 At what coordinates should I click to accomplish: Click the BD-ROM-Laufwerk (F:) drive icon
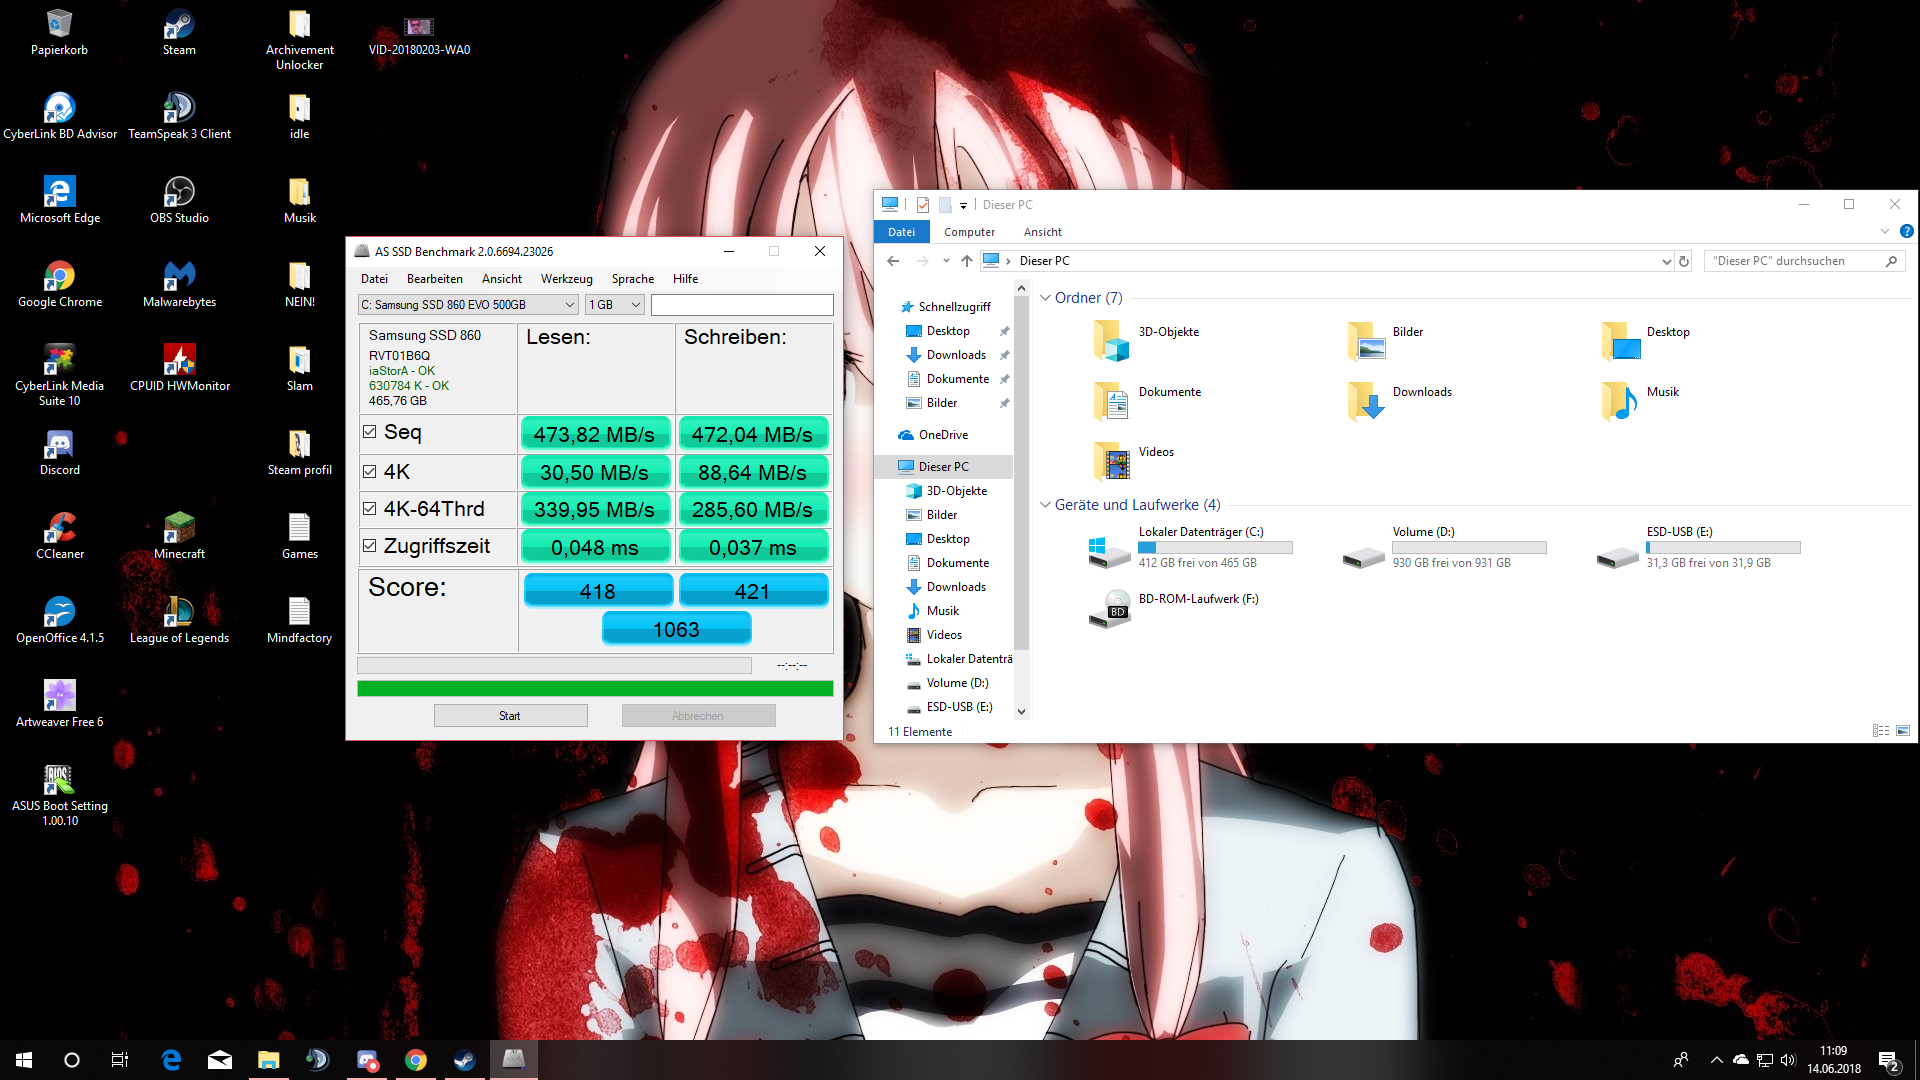pyautogui.click(x=1110, y=608)
